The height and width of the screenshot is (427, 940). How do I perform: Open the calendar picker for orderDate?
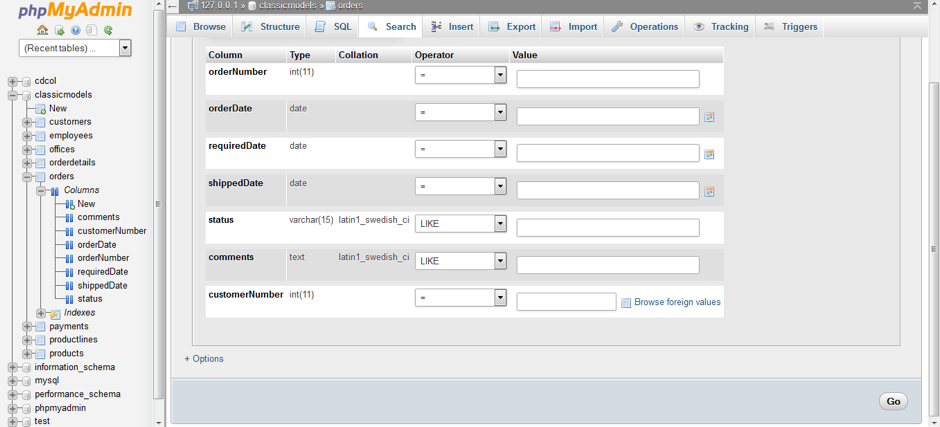[709, 117]
